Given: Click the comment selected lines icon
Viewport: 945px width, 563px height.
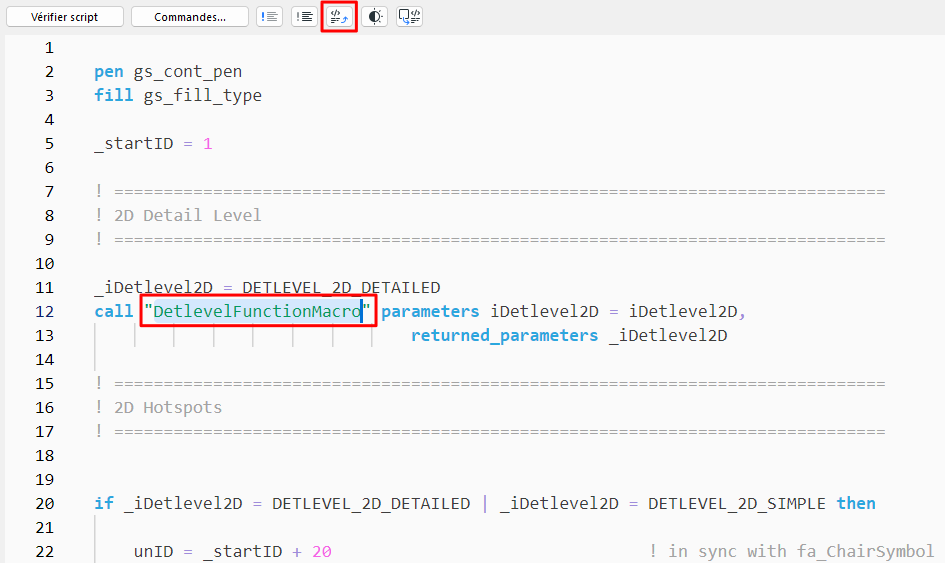Looking at the screenshot, I should tap(269, 17).
